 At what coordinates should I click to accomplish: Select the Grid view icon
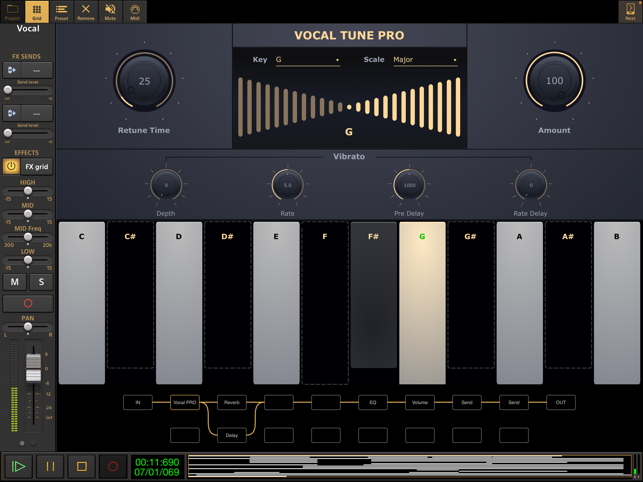[x=37, y=11]
